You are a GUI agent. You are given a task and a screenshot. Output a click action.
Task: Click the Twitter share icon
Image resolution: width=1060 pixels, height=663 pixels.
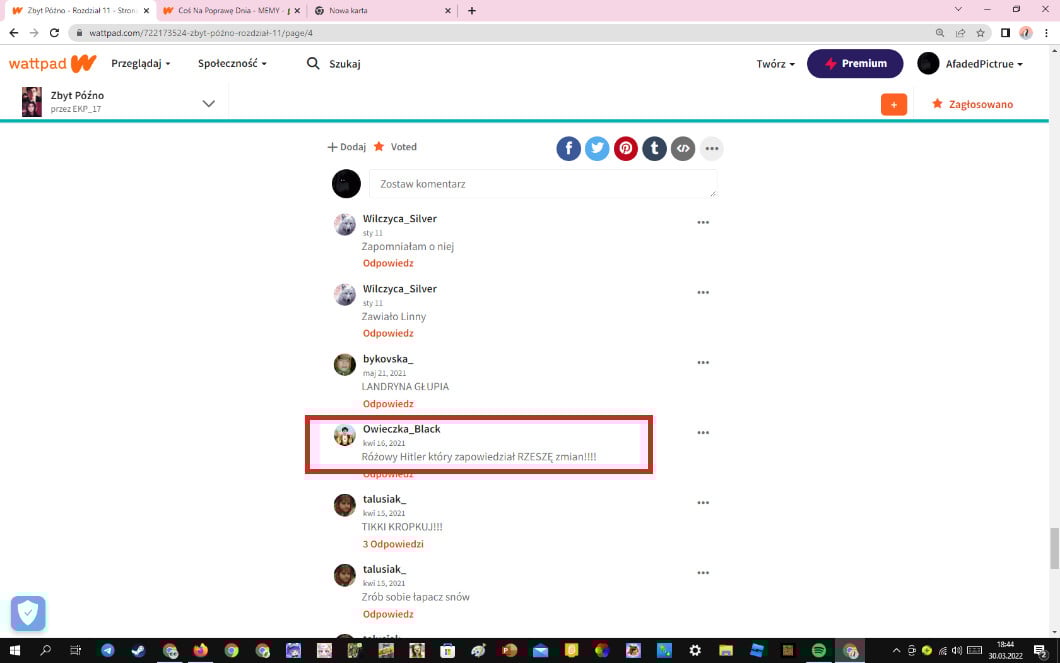click(x=597, y=149)
